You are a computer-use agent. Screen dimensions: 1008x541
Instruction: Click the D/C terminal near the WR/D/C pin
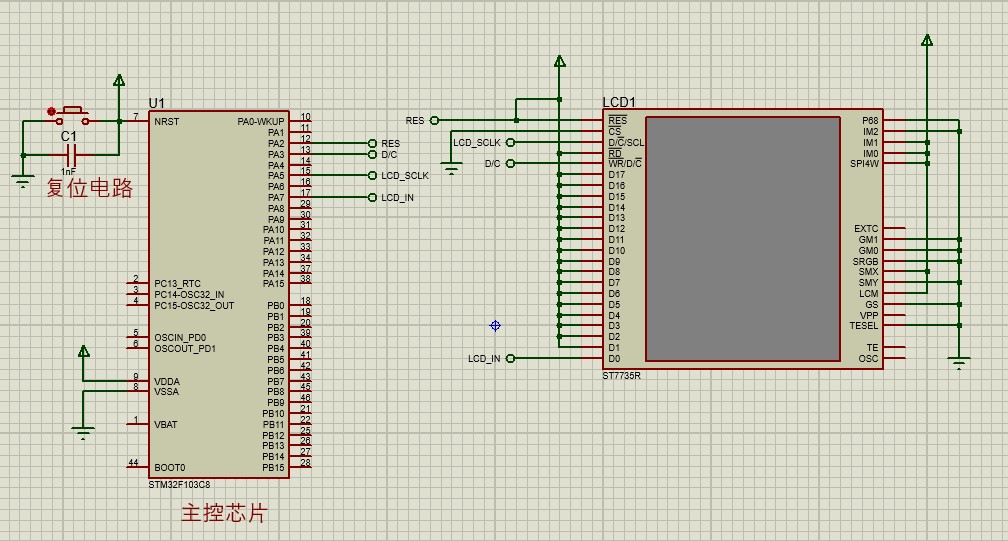(510, 164)
